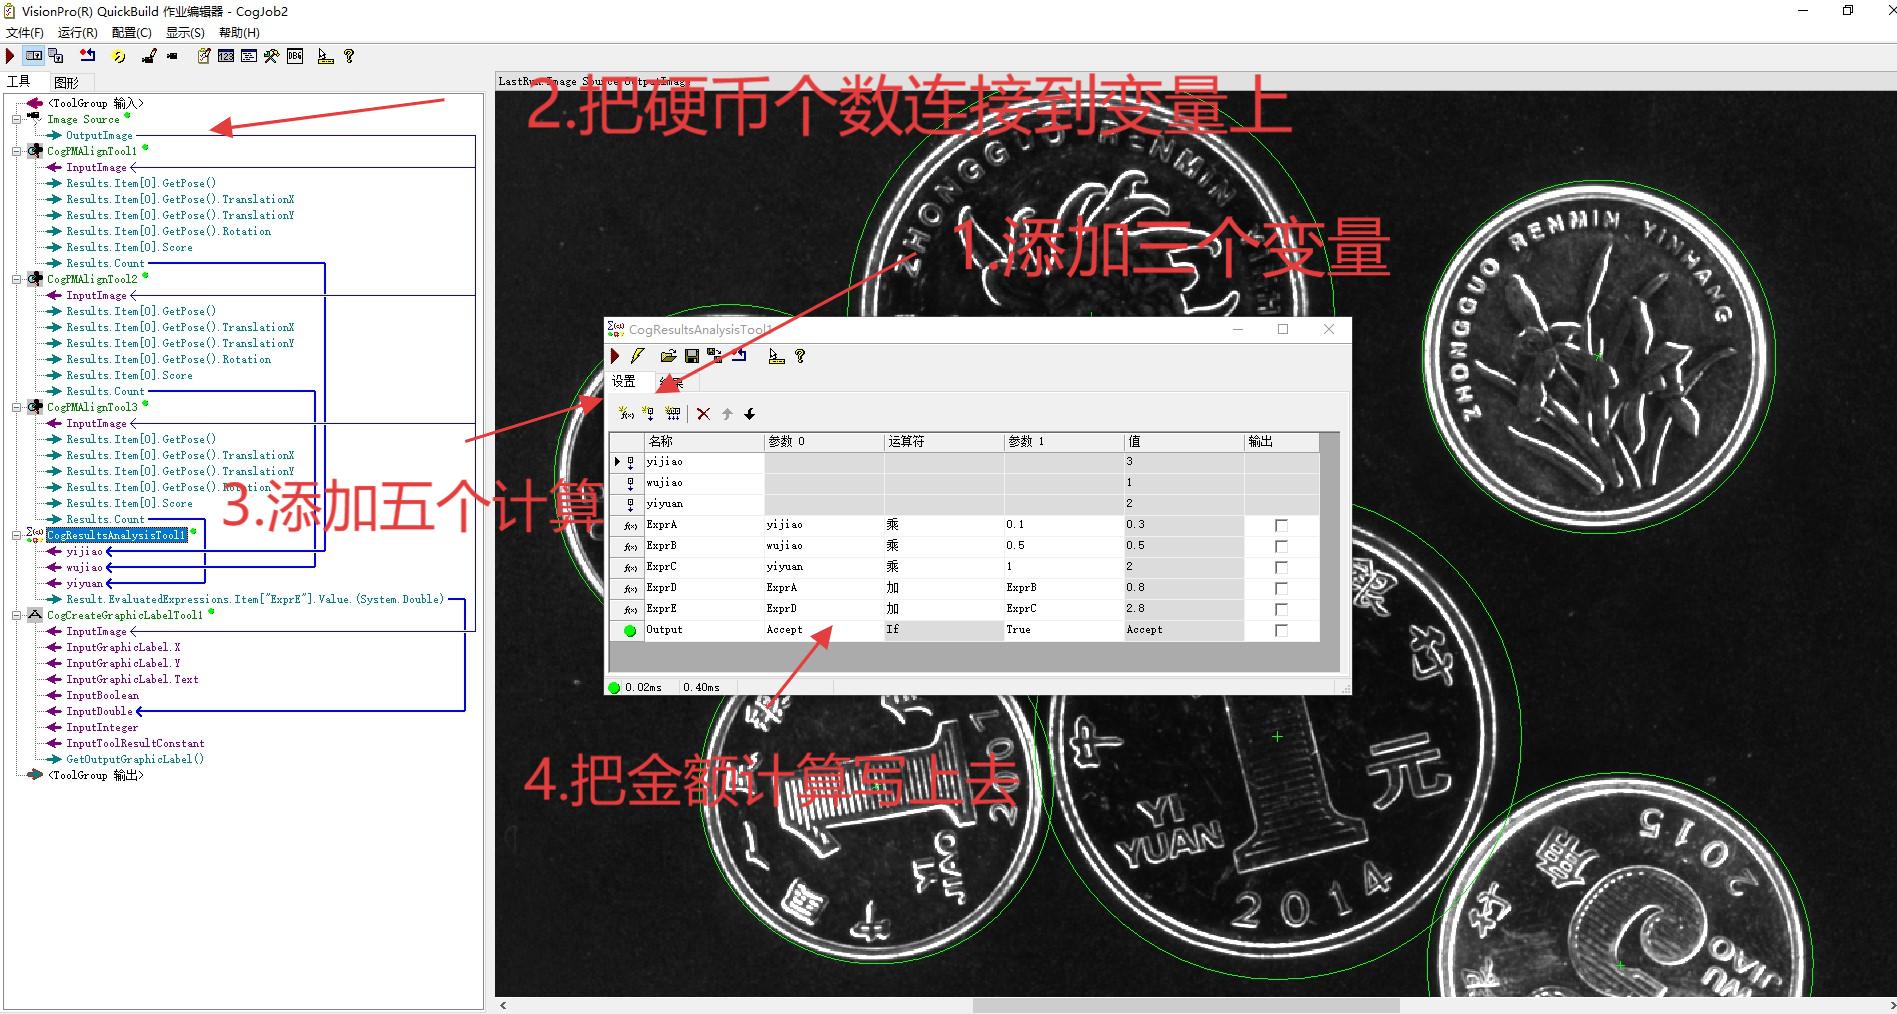1897x1014 pixels.
Task: Open the 123 posted items icon
Action: pos(226,56)
